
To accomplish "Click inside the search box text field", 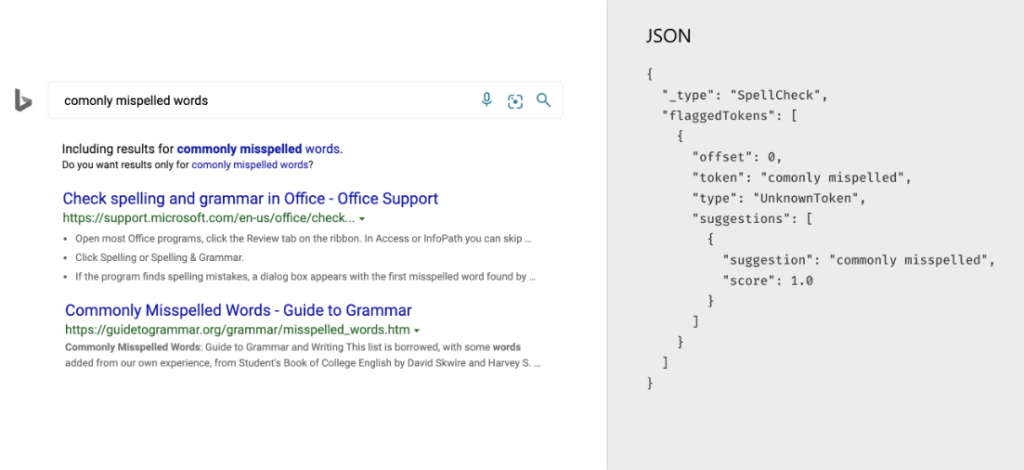I will click(x=305, y=100).
